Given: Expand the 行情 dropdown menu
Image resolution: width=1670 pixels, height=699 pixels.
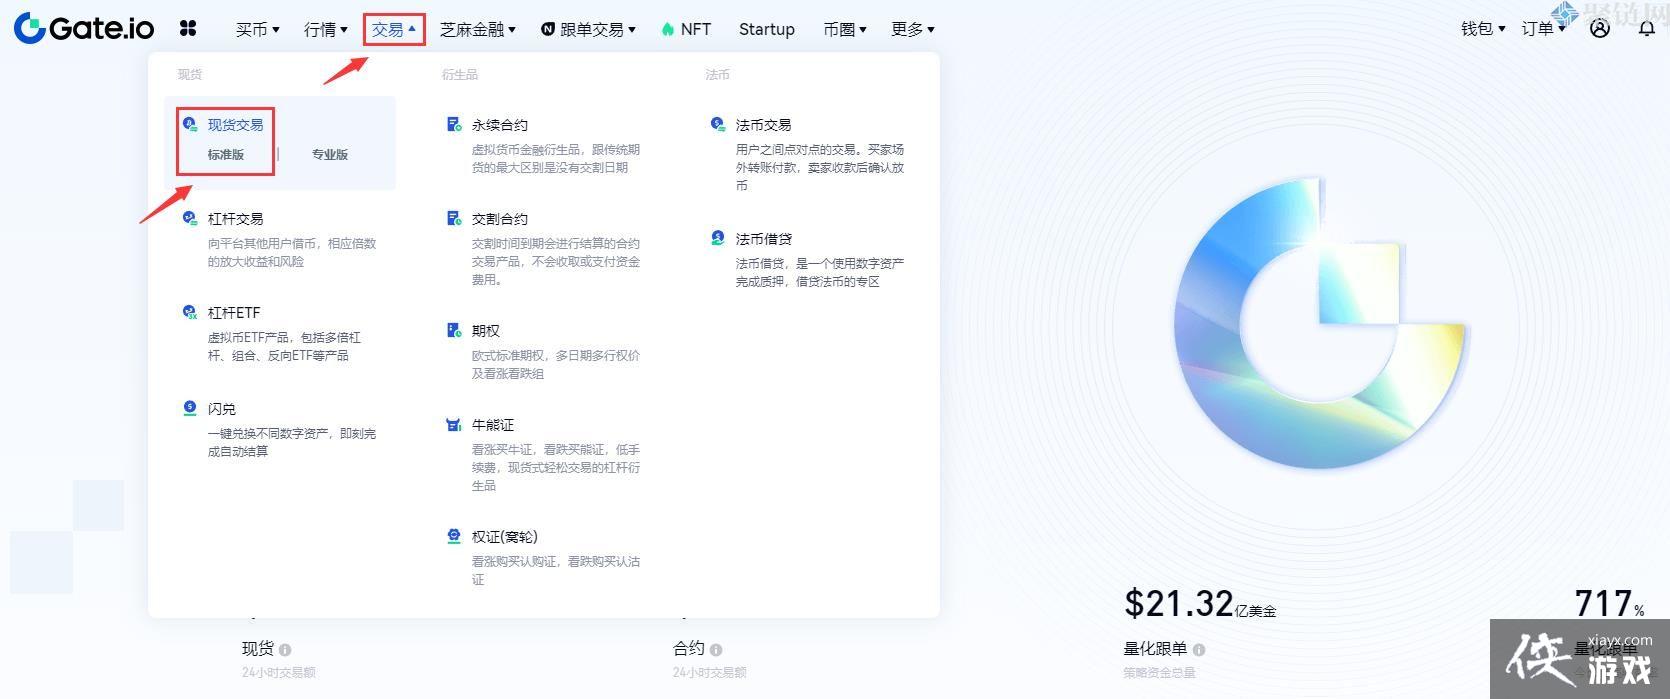Looking at the screenshot, I should [326, 29].
